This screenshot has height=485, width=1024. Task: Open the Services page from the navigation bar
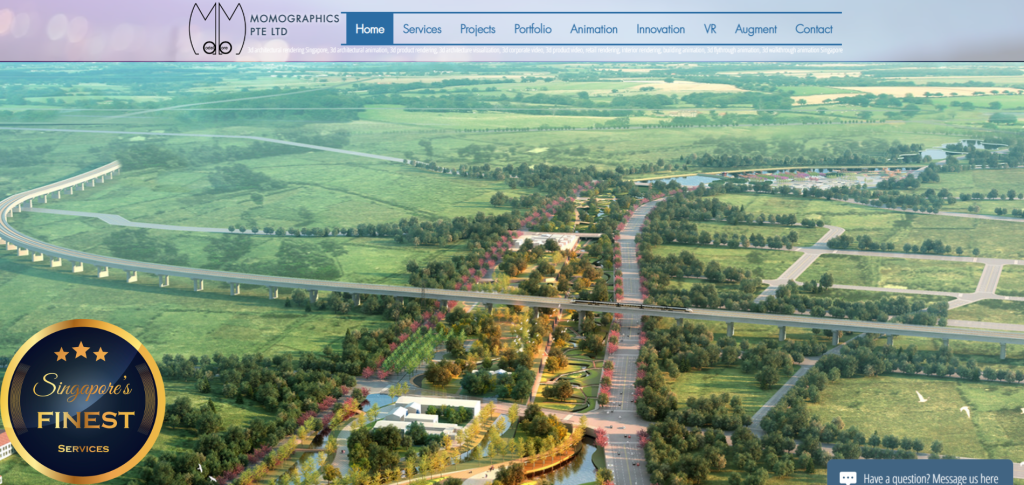[422, 29]
